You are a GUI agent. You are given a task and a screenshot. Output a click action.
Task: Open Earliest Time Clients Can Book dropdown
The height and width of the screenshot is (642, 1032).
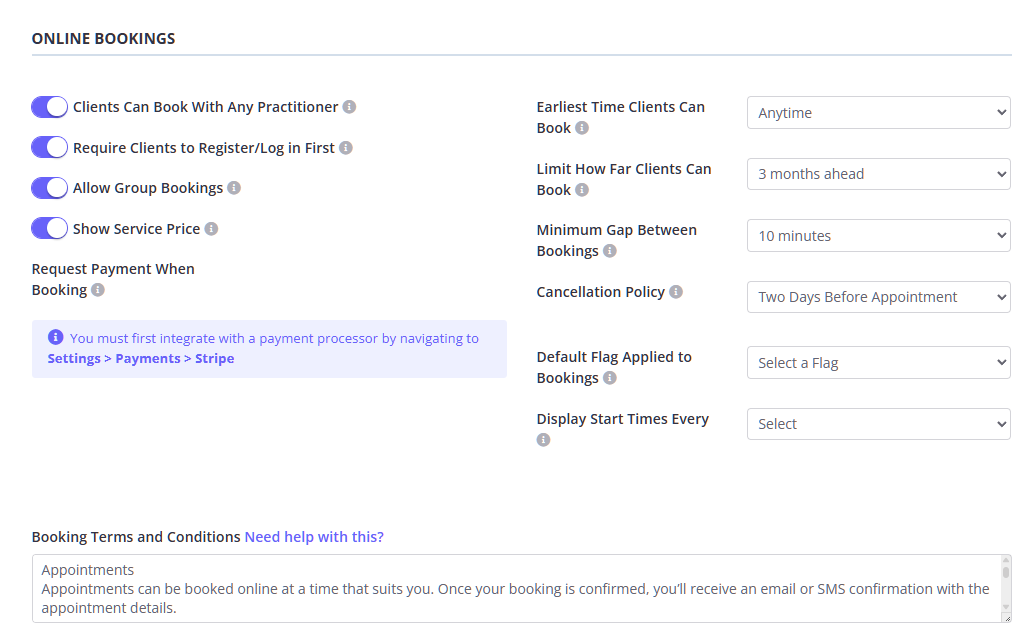(x=878, y=113)
